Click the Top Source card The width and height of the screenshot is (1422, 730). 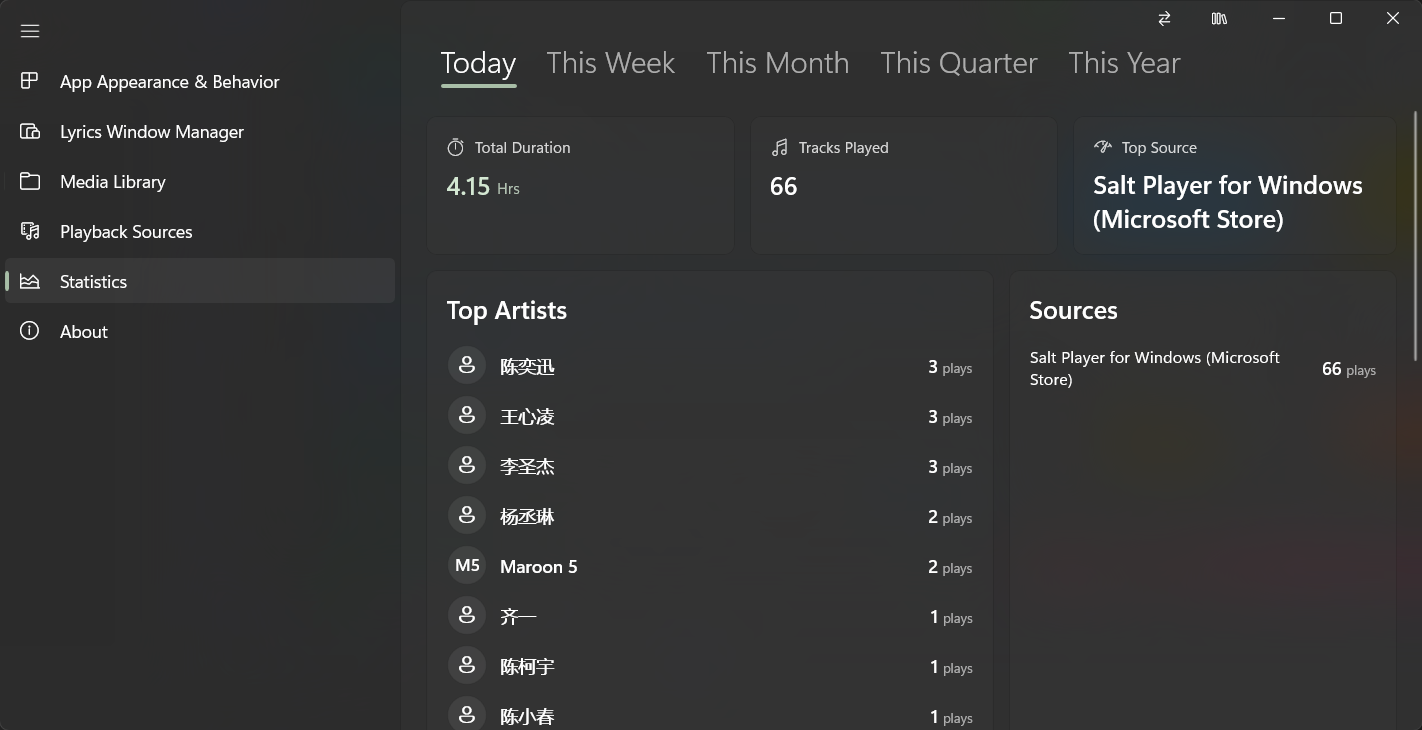1234,186
